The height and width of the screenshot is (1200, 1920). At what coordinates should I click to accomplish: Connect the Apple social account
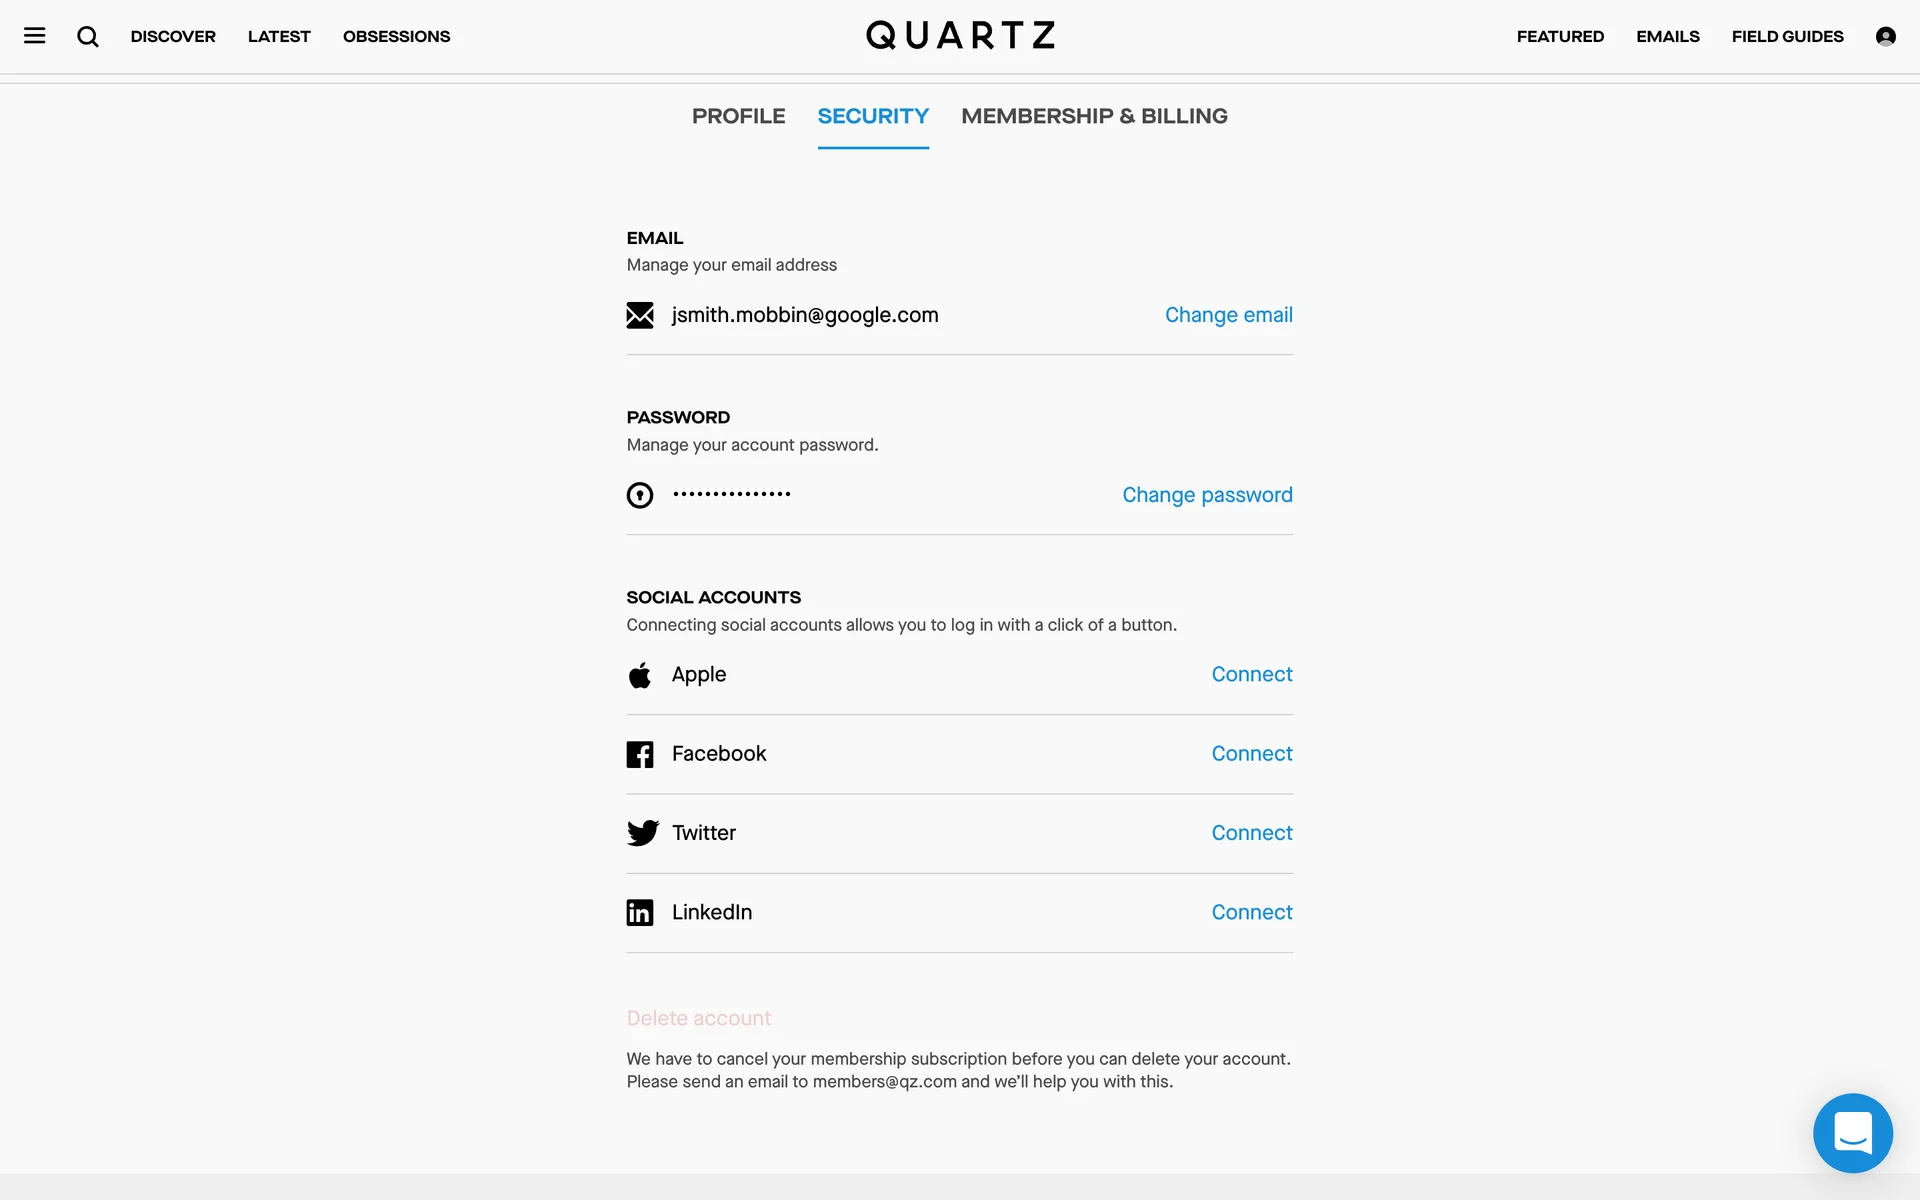coord(1251,674)
